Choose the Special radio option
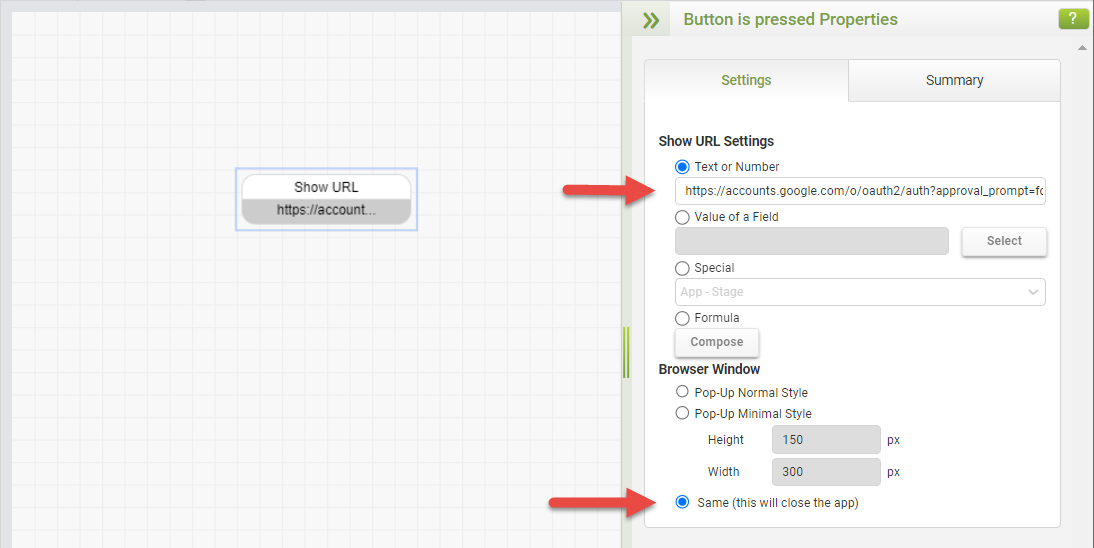The image size is (1094, 548). coord(682,268)
